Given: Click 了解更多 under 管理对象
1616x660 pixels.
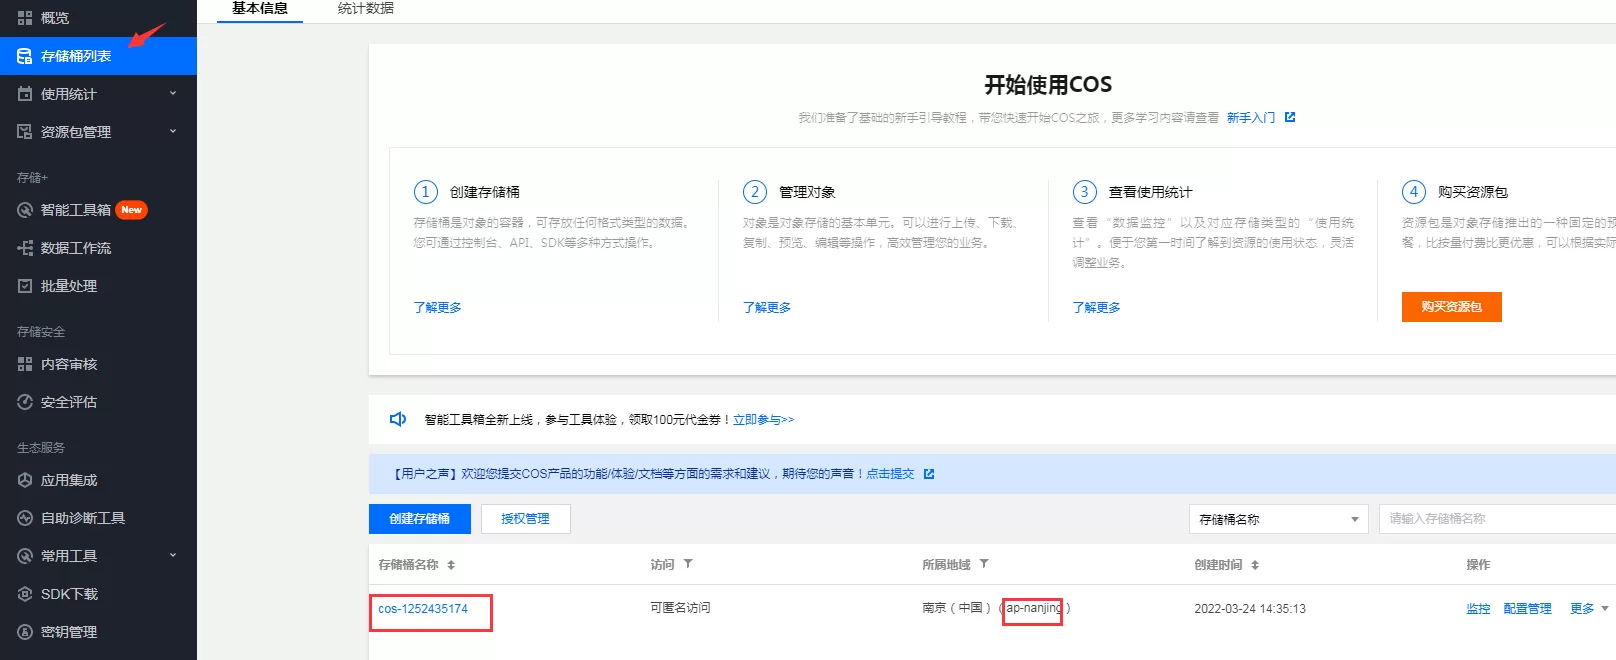Looking at the screenshot, I should (767, 308).
